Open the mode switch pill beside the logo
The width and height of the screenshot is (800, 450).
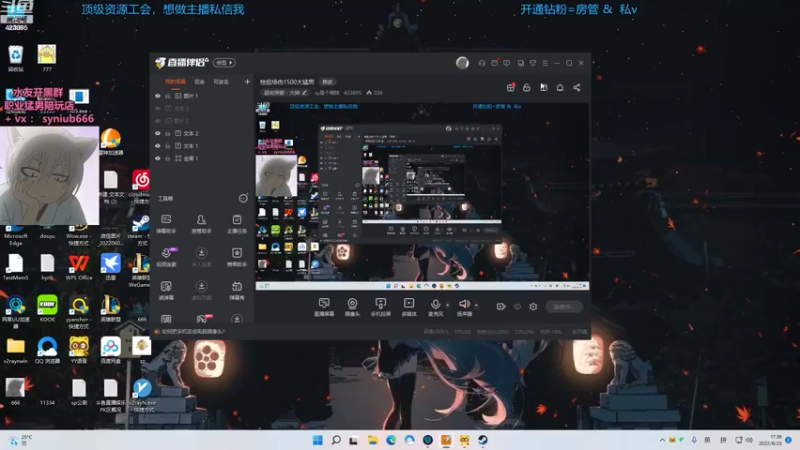[224, 63]
